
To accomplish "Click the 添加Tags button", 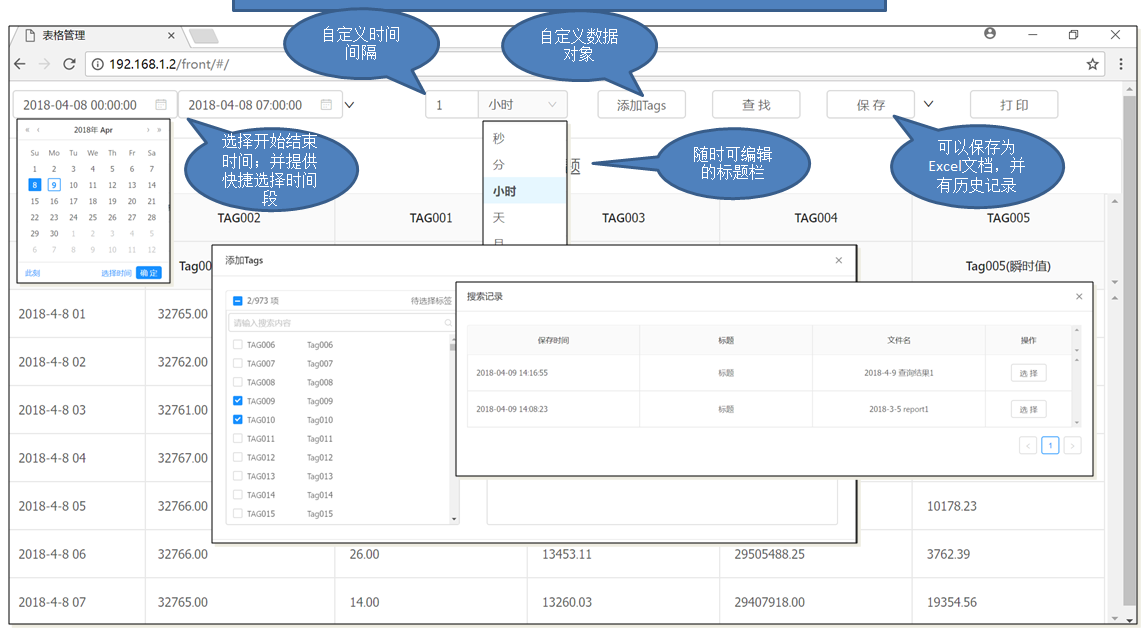I will coord(641,105).
